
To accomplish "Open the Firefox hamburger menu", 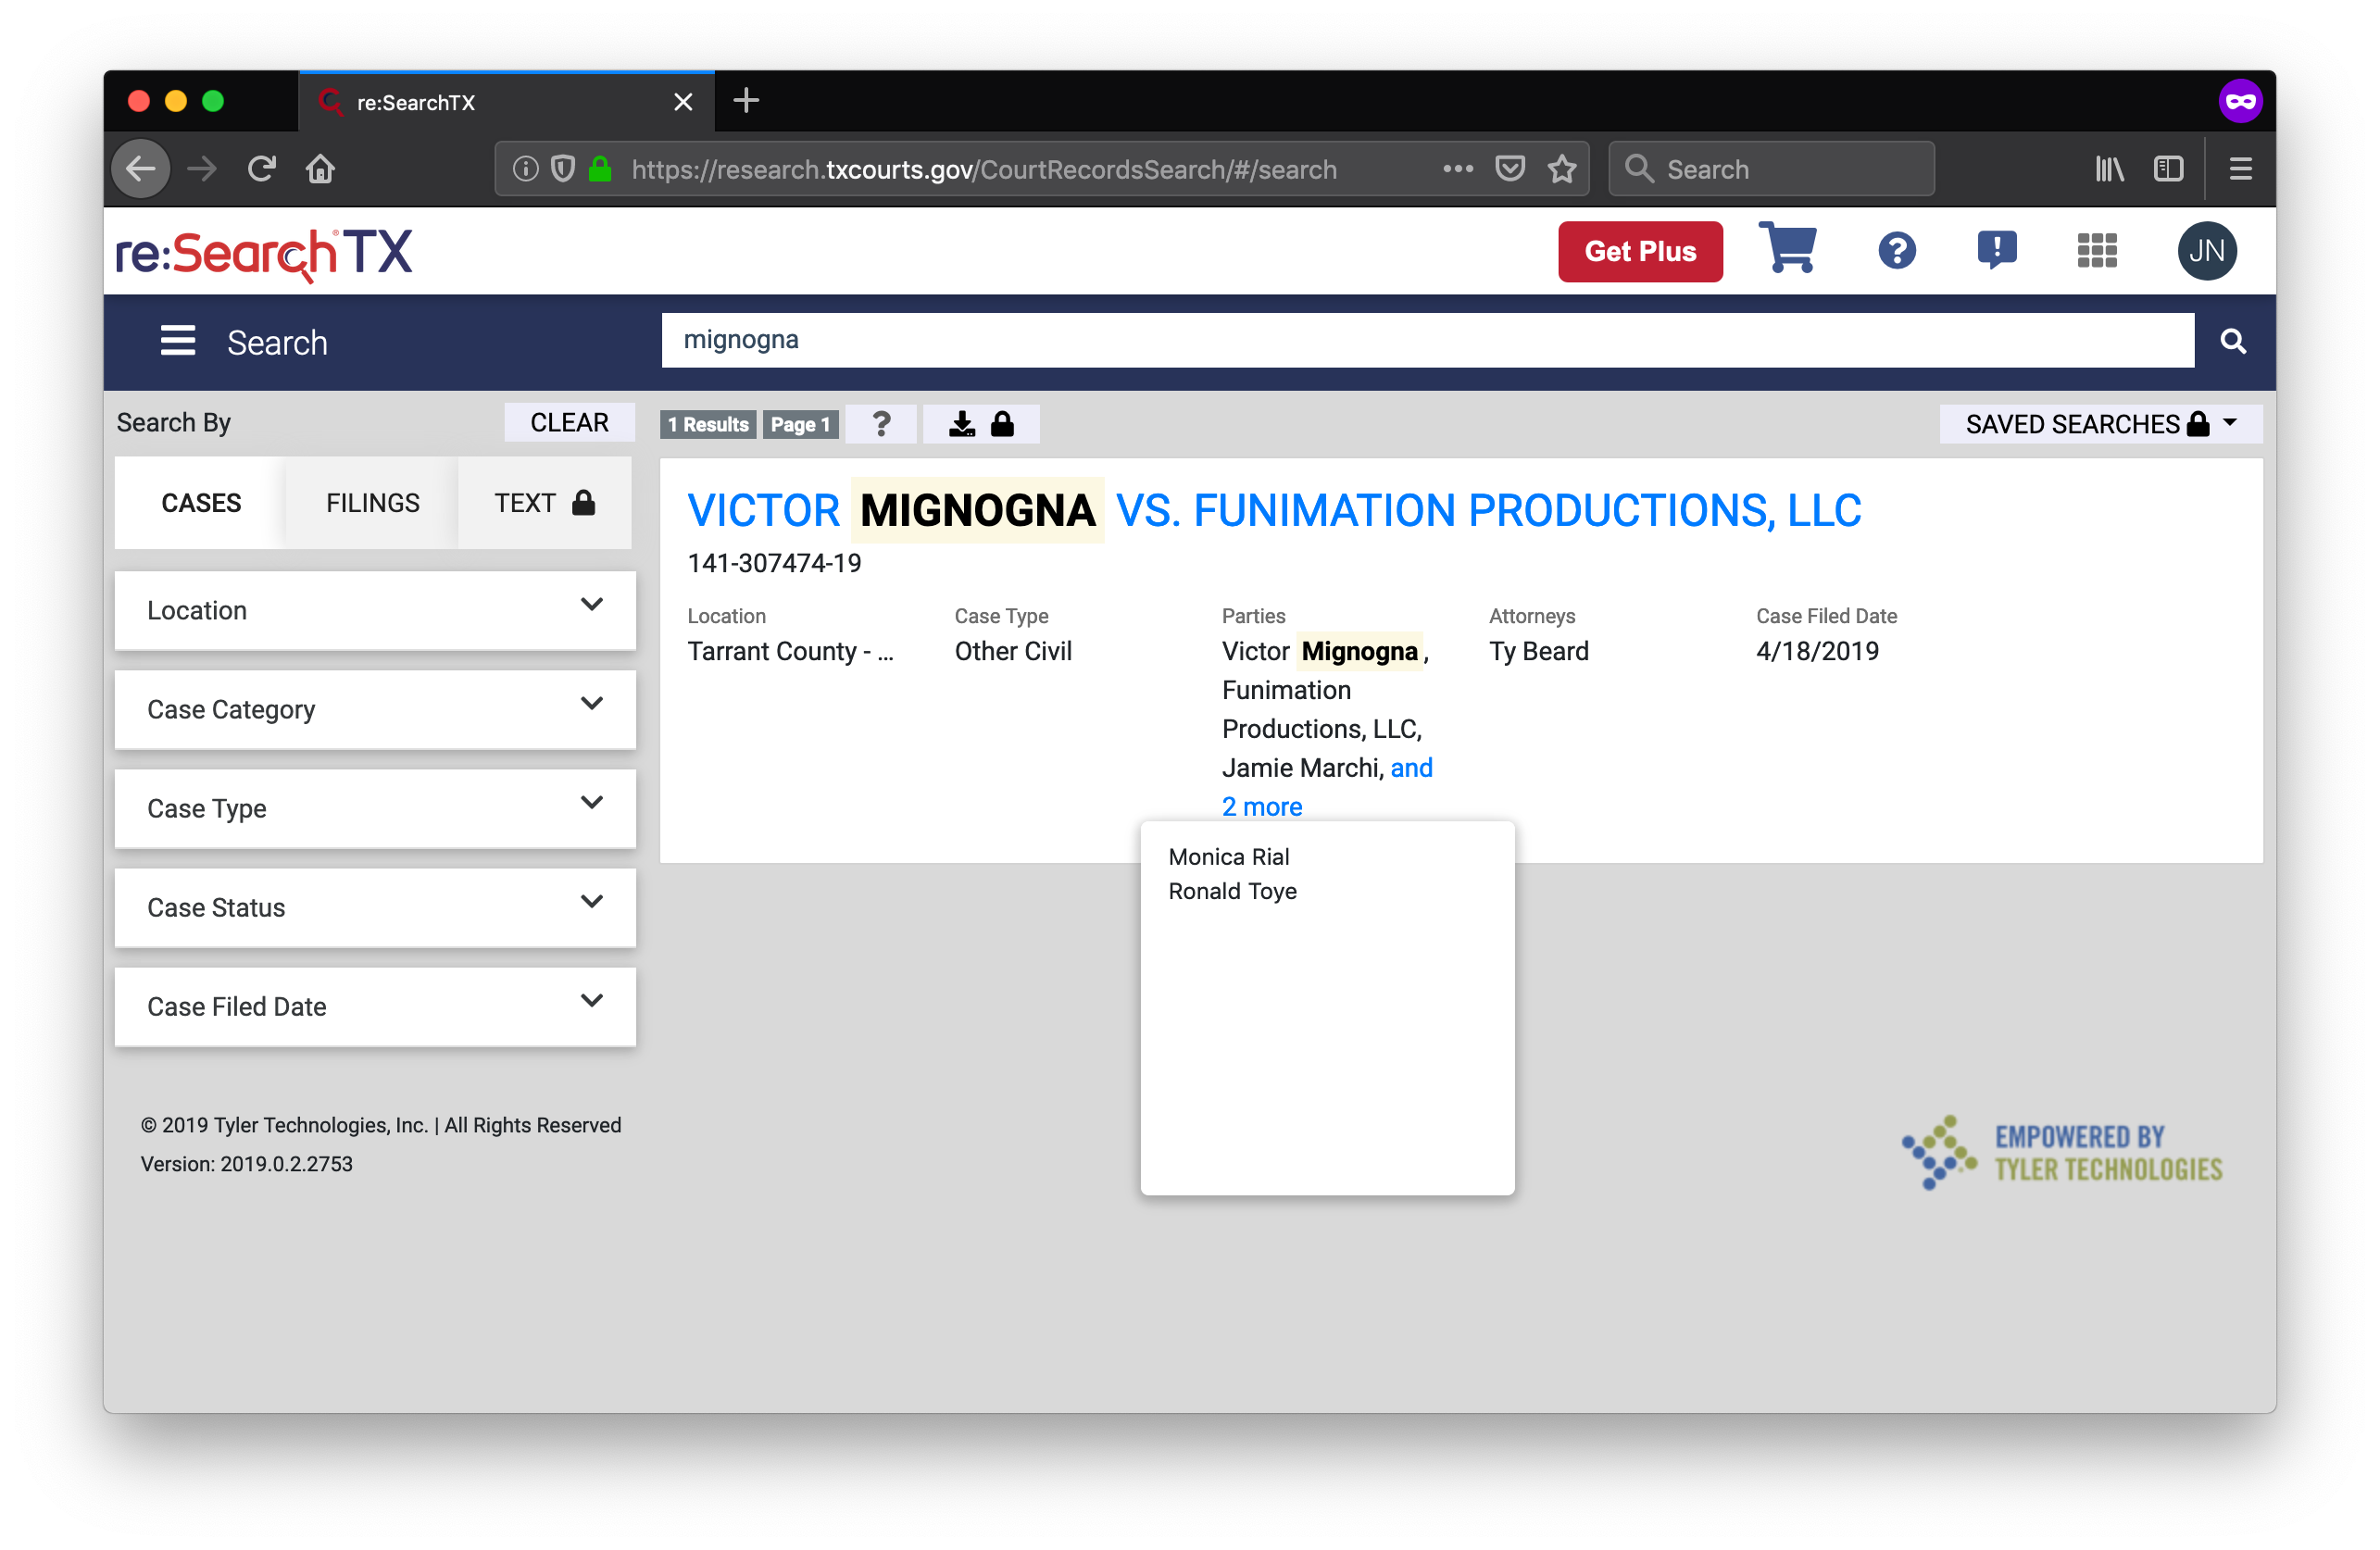I will 2240,169.
